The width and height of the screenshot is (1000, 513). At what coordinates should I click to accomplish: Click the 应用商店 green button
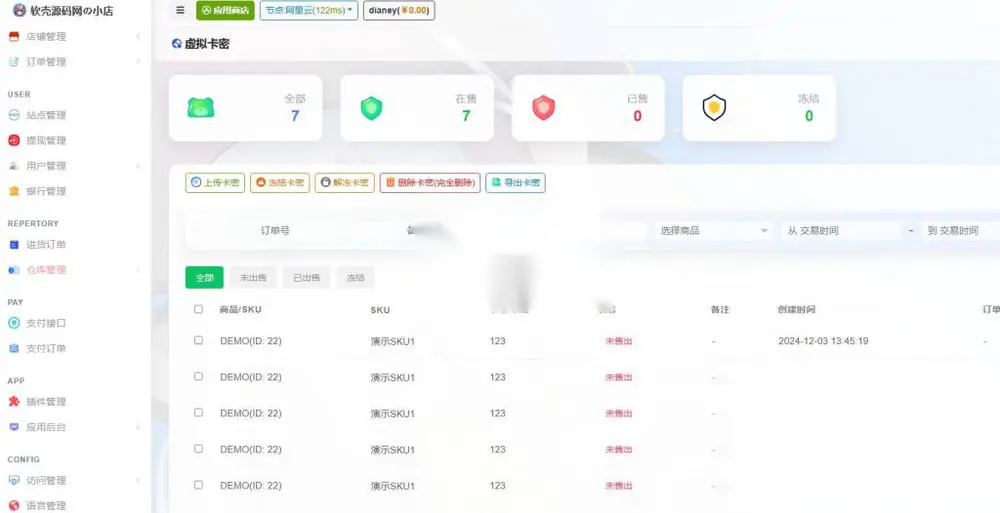tap(225, 10)
